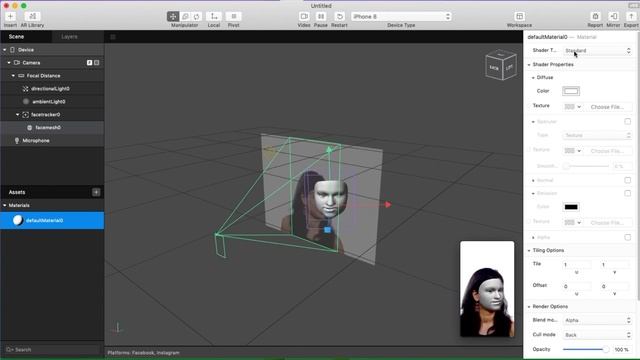Open Diffuse texture selector dropdown
This screenshot has width=640, height=360.
click(x=573, y=107)
